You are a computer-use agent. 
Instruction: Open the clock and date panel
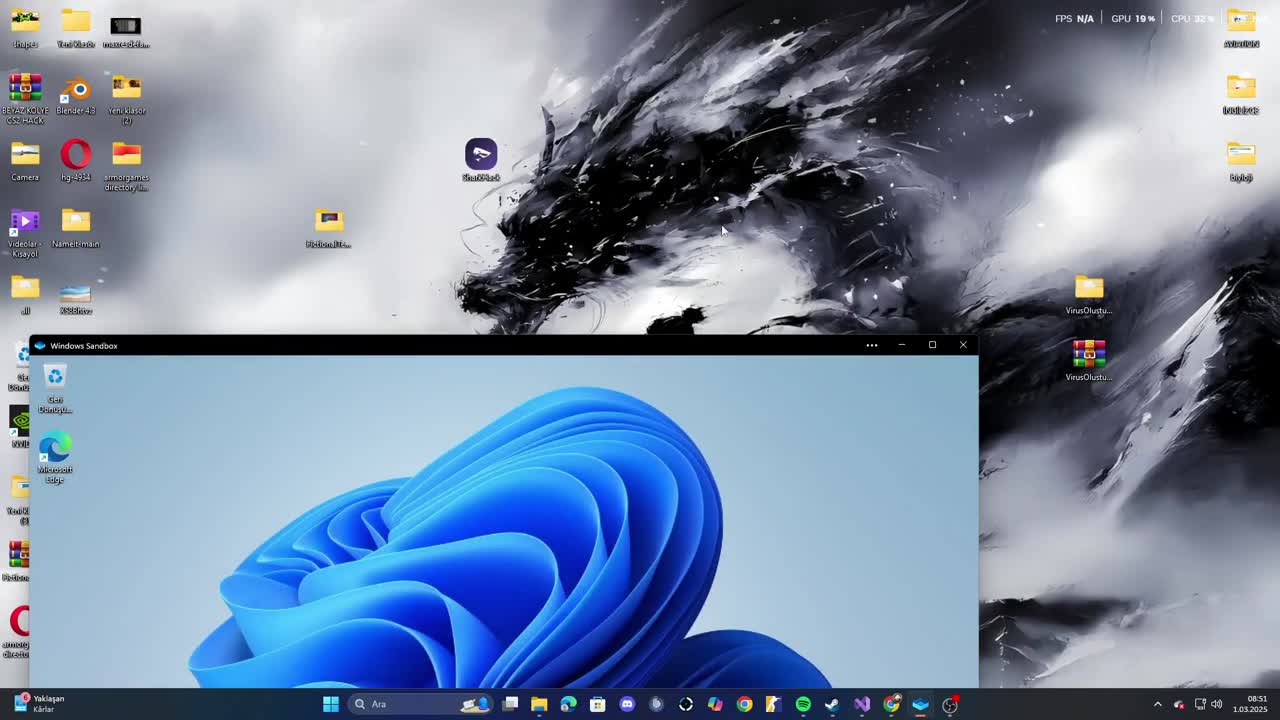pyautogui.click(x=1256, y=704)
